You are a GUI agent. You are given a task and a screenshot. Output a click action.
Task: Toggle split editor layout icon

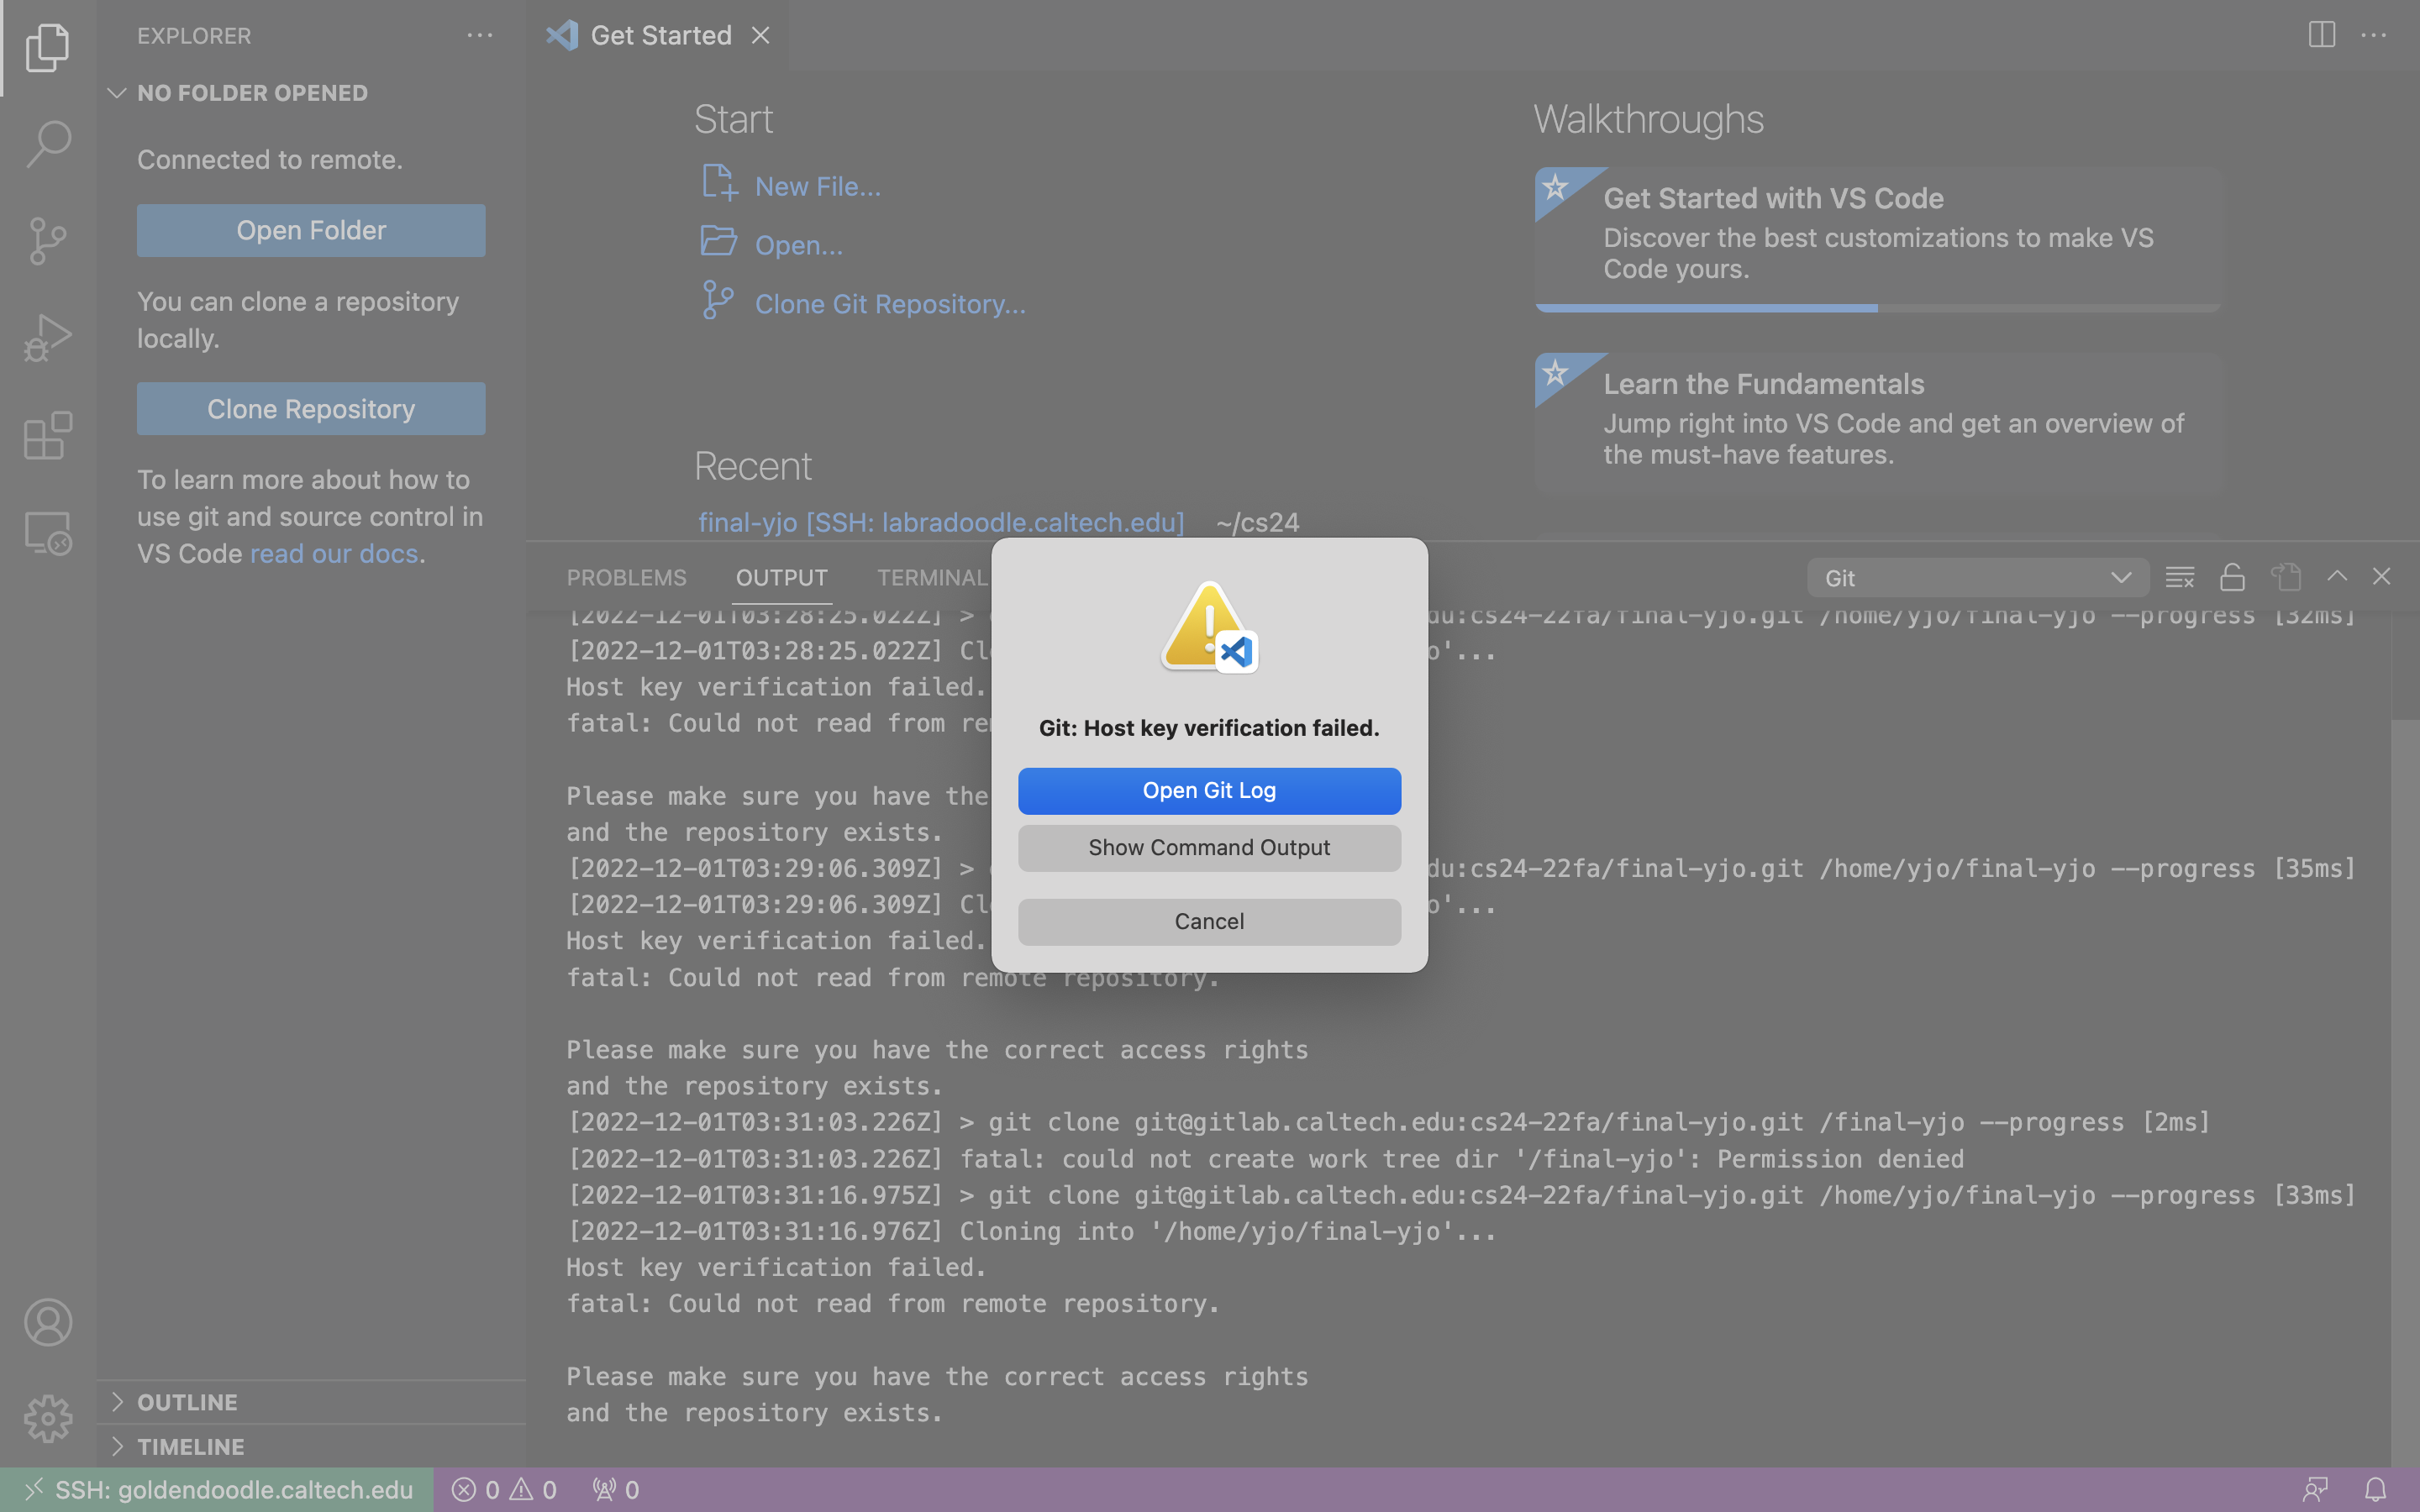[x=2321, y=35]
